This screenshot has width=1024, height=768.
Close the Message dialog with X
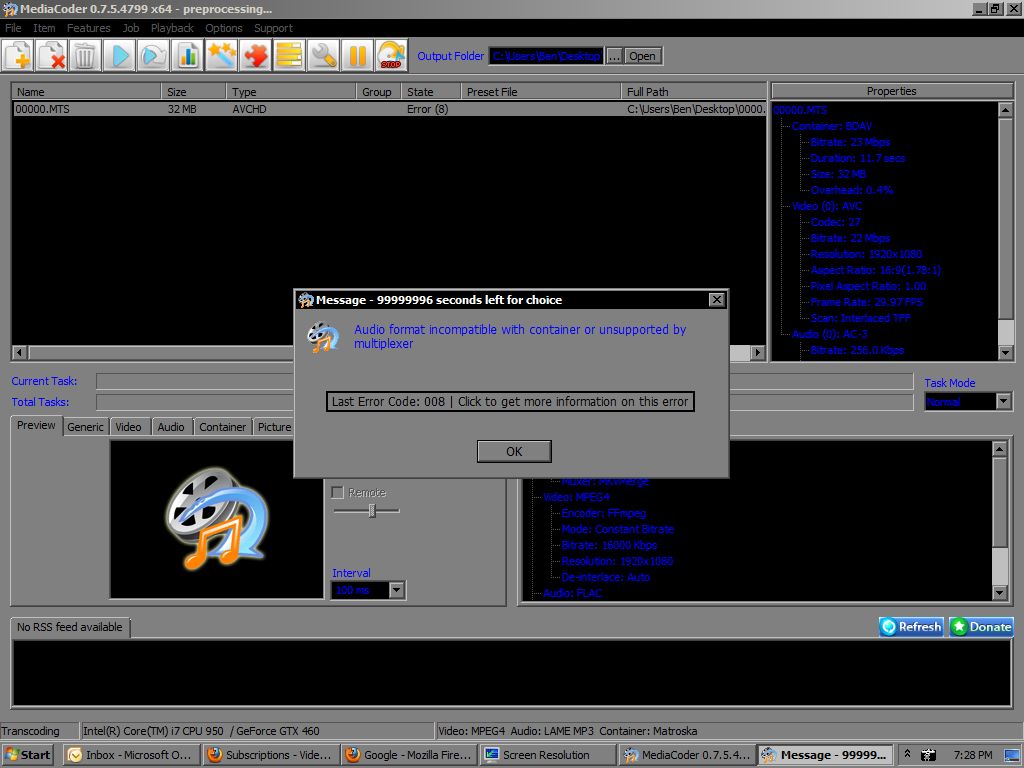716,300
